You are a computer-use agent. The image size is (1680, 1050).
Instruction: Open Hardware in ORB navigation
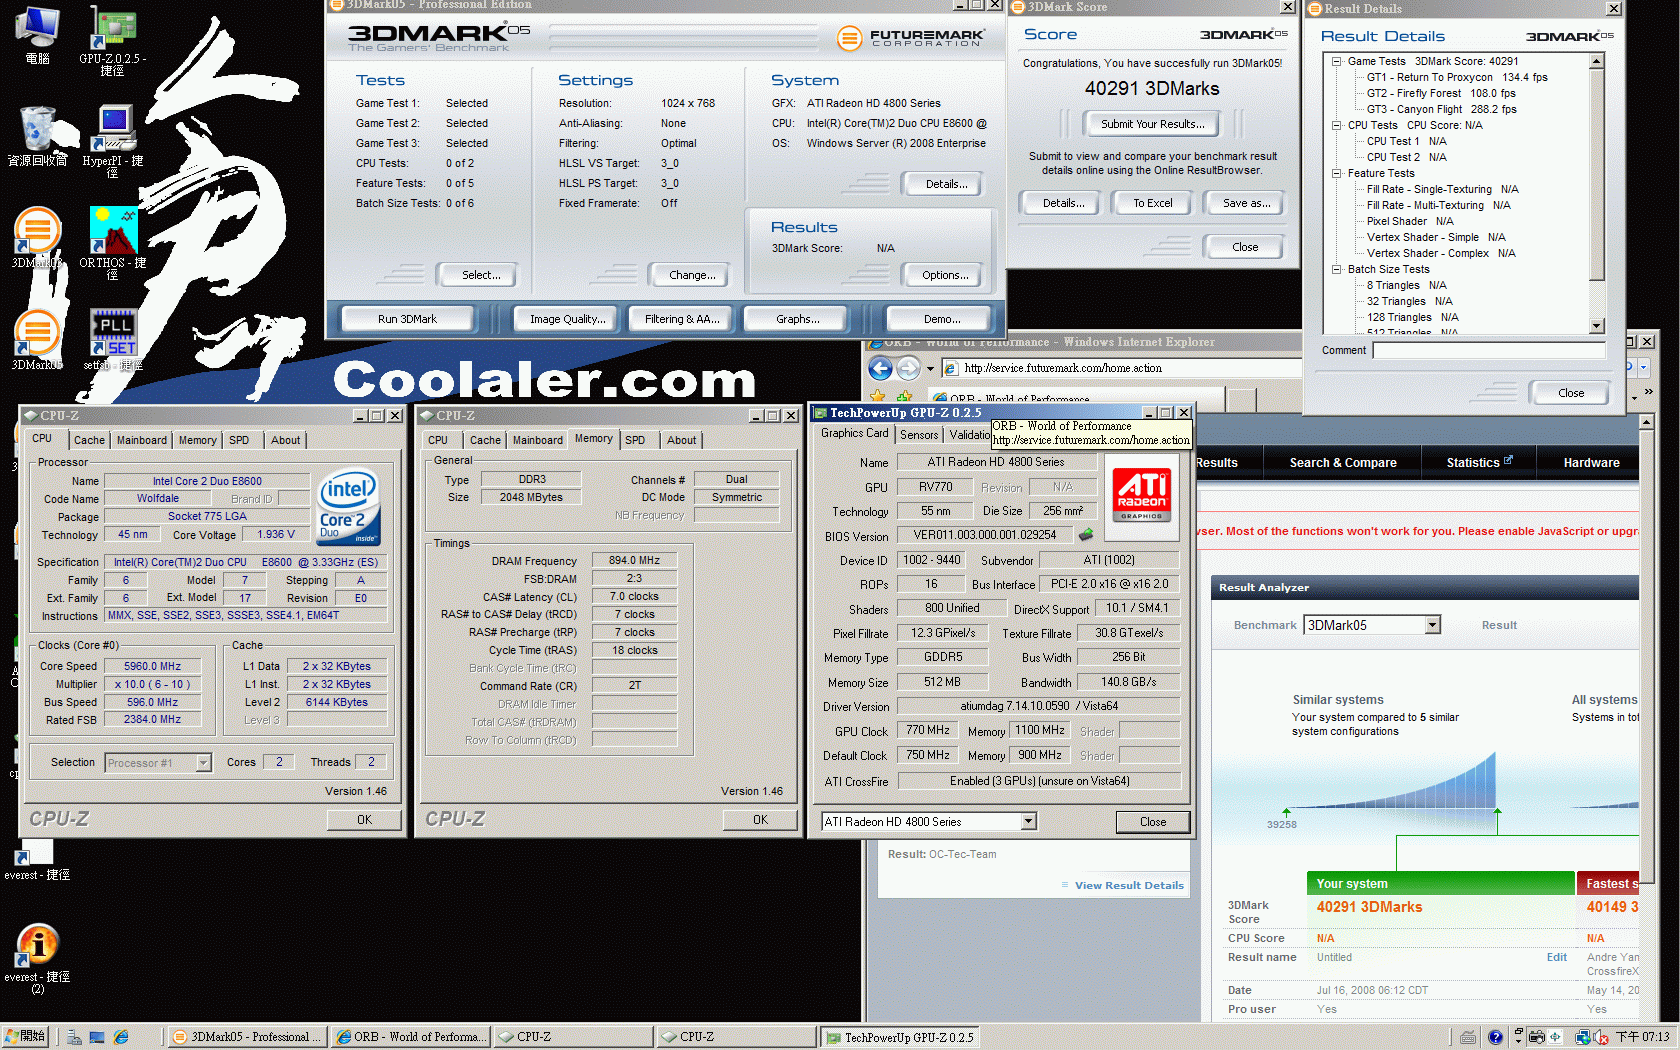click(1591, 463)
